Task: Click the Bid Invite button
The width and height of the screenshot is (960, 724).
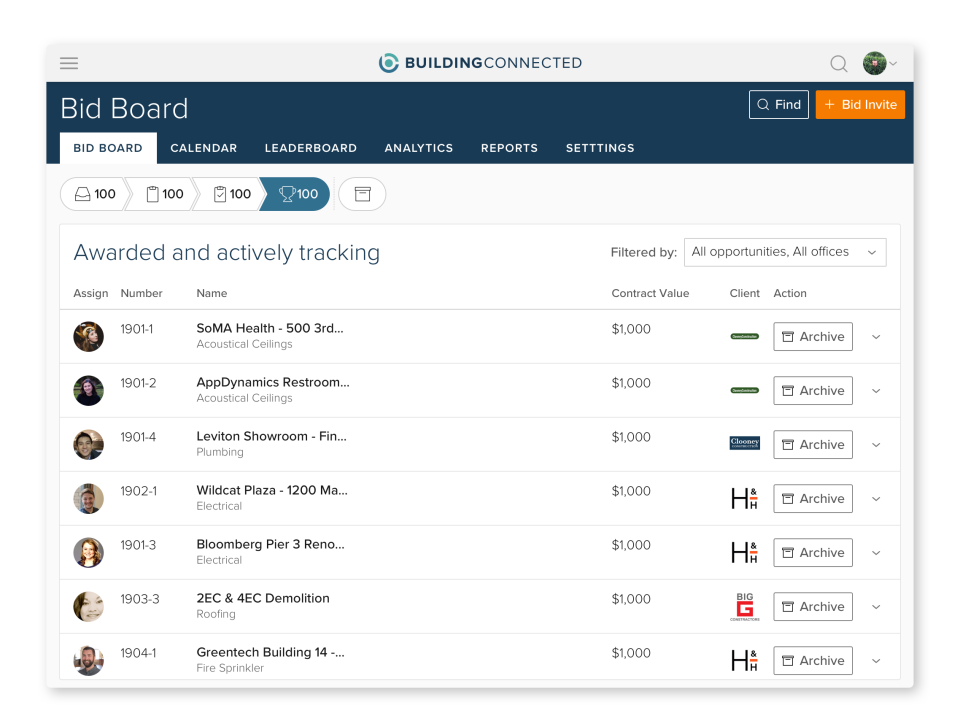Action: [x=860, y=104]
